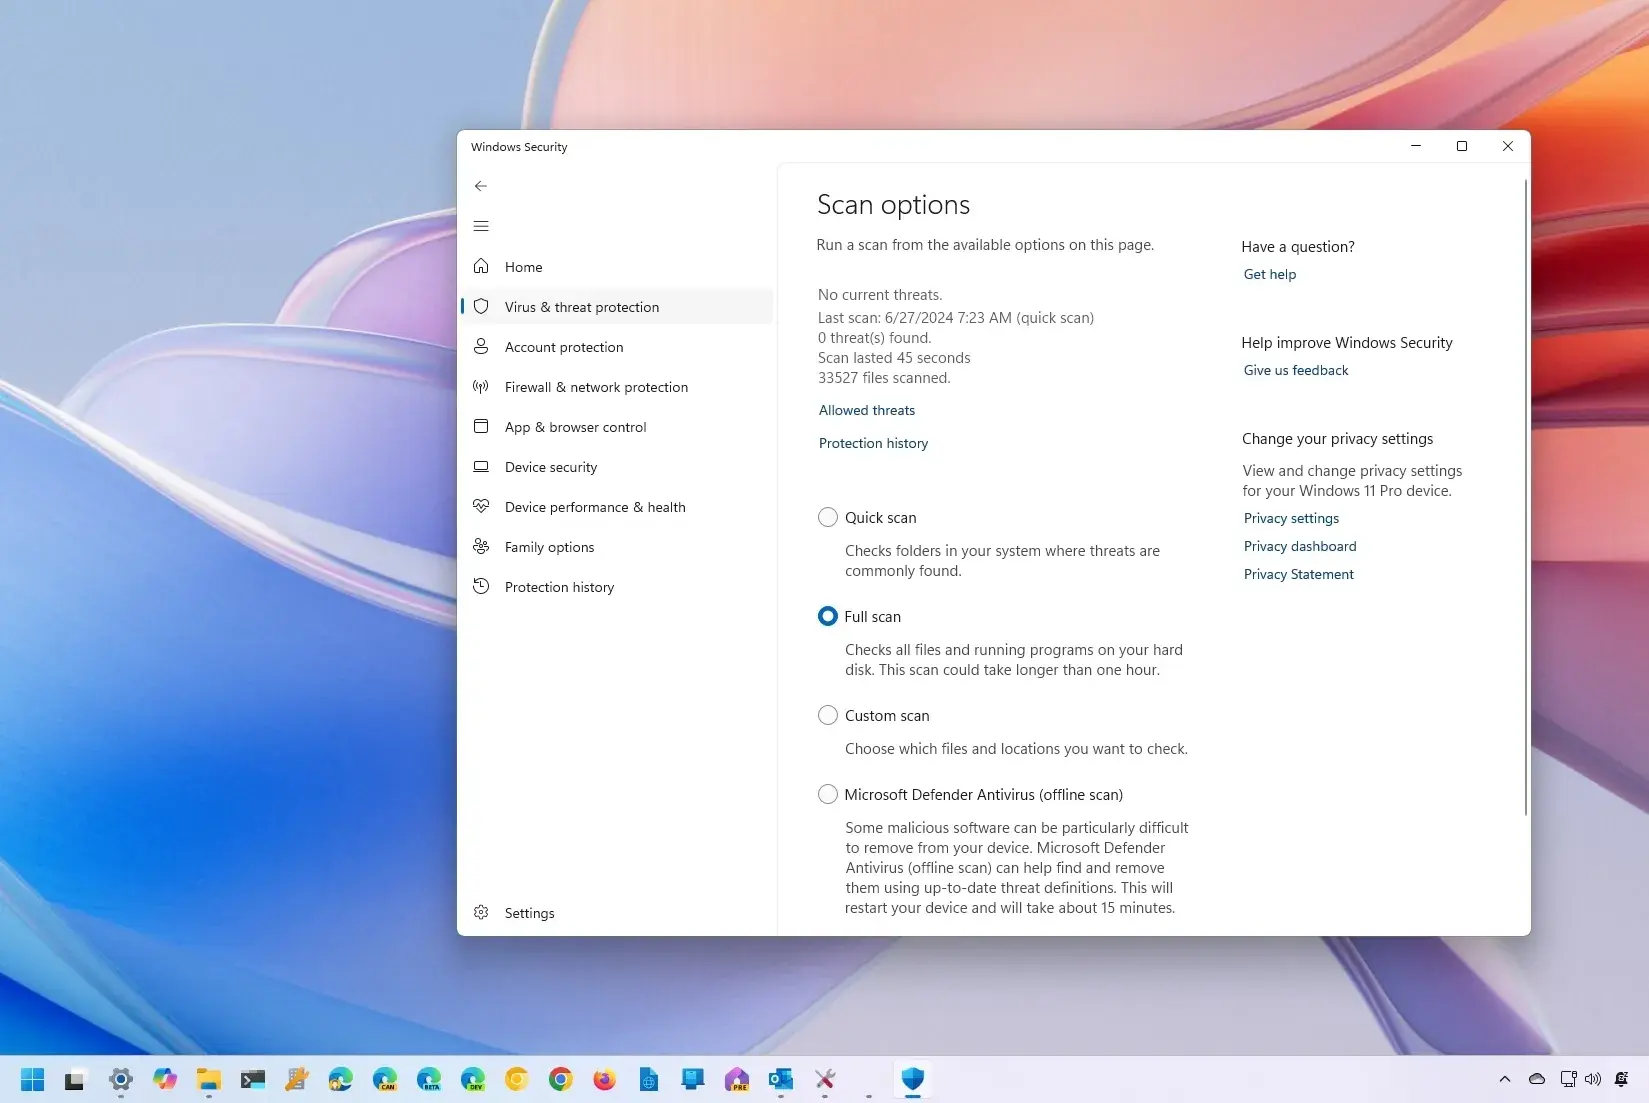Click the back arrow to go back
This screenshot has height=1103, width=1649.
481,186
